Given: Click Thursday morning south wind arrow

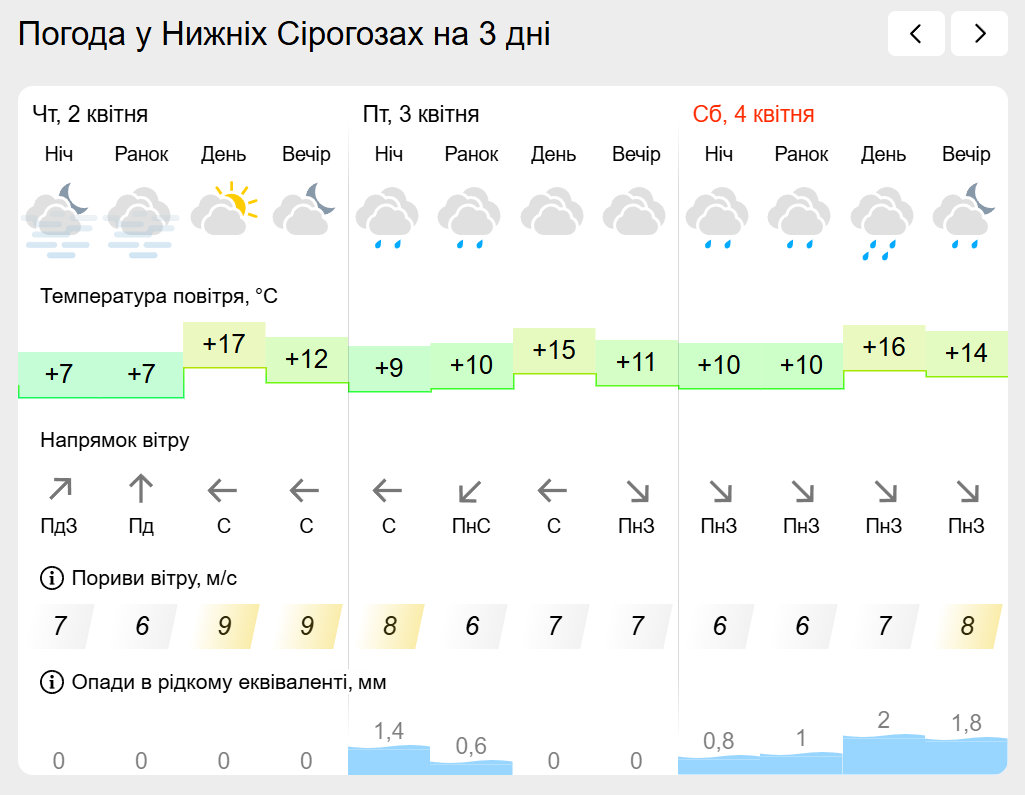Looking at the screenshot, I should [x=141, y=490].
